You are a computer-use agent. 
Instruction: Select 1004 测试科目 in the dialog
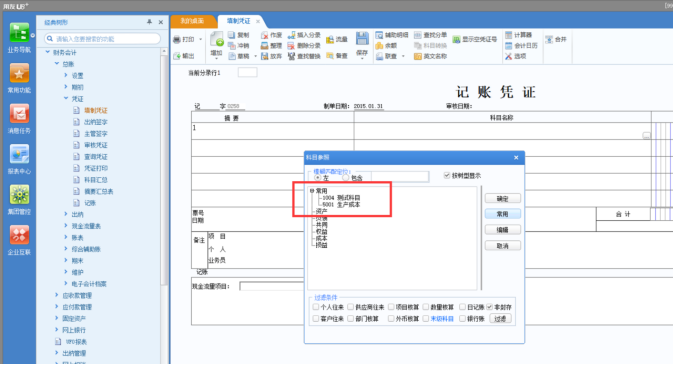tap(341, 198)
